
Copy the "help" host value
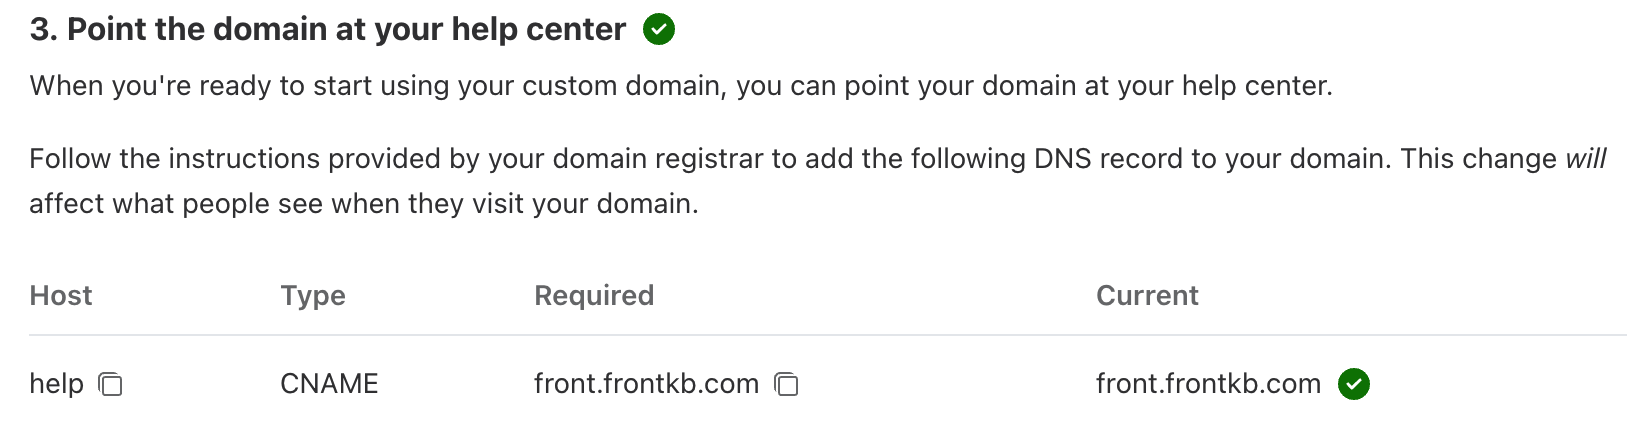pos(110,384)
